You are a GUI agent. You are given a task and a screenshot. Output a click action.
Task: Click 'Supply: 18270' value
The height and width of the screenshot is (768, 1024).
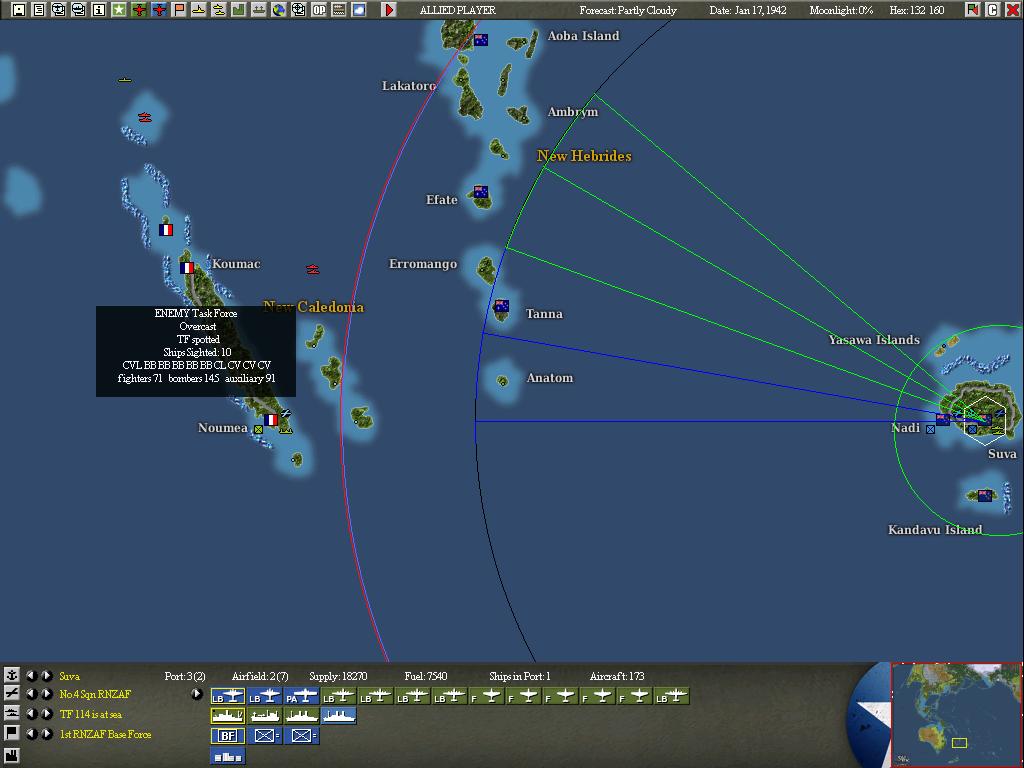338,676
